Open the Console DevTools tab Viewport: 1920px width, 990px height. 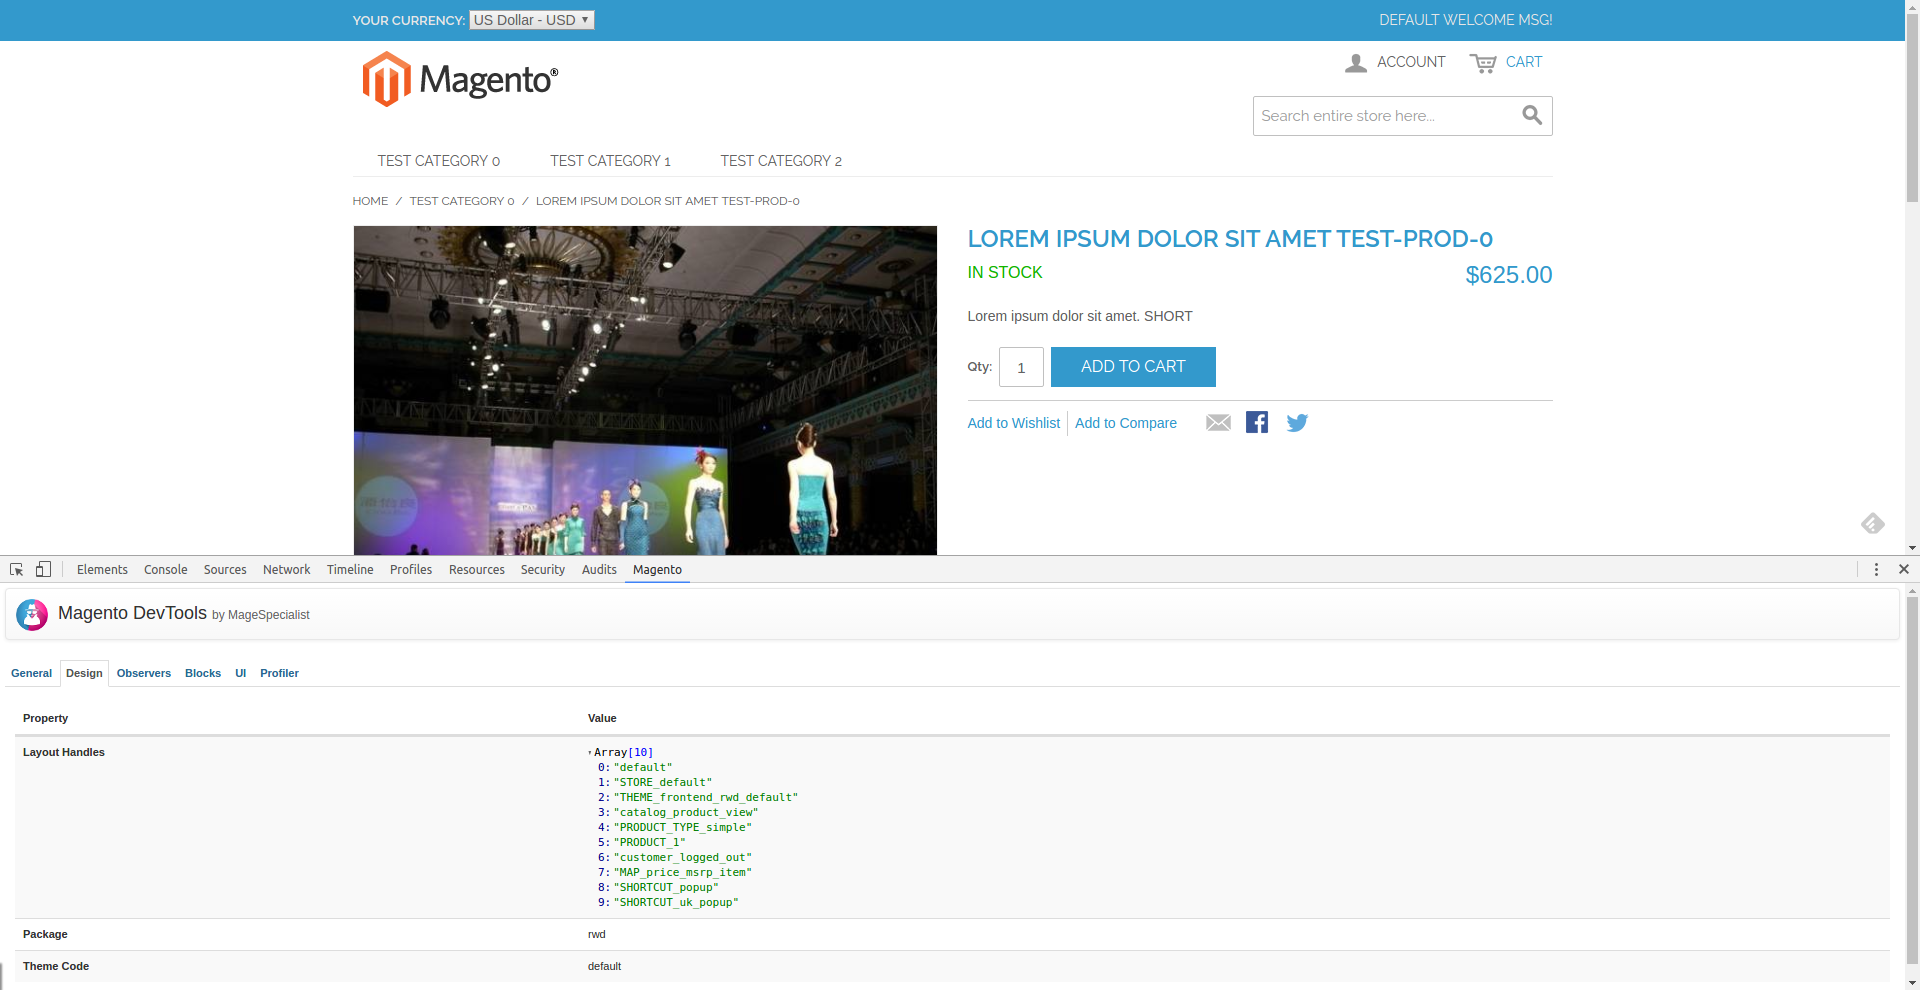pos(166,569)
